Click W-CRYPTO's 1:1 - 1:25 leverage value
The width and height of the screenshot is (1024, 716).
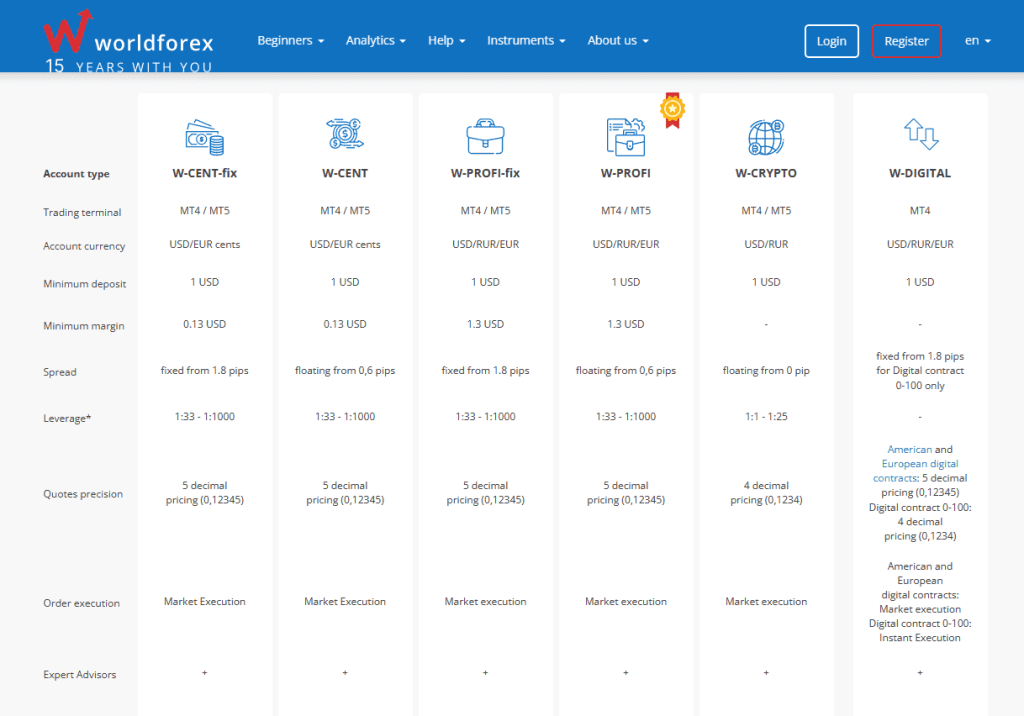[x=766, y=417]
